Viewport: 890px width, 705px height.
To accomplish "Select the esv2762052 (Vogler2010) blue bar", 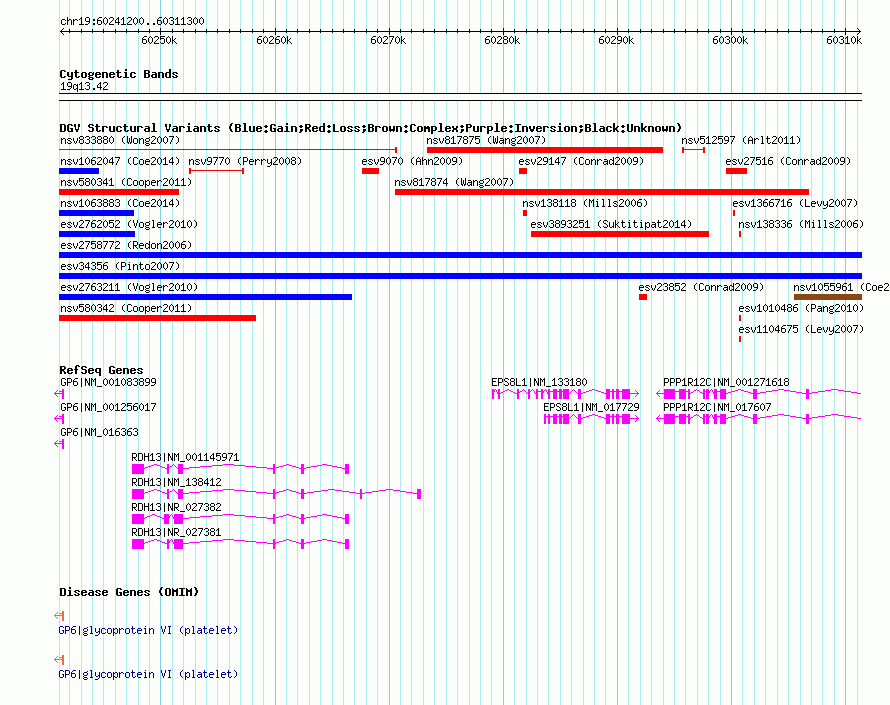I will pyautogui.click(x=97, y=234).
